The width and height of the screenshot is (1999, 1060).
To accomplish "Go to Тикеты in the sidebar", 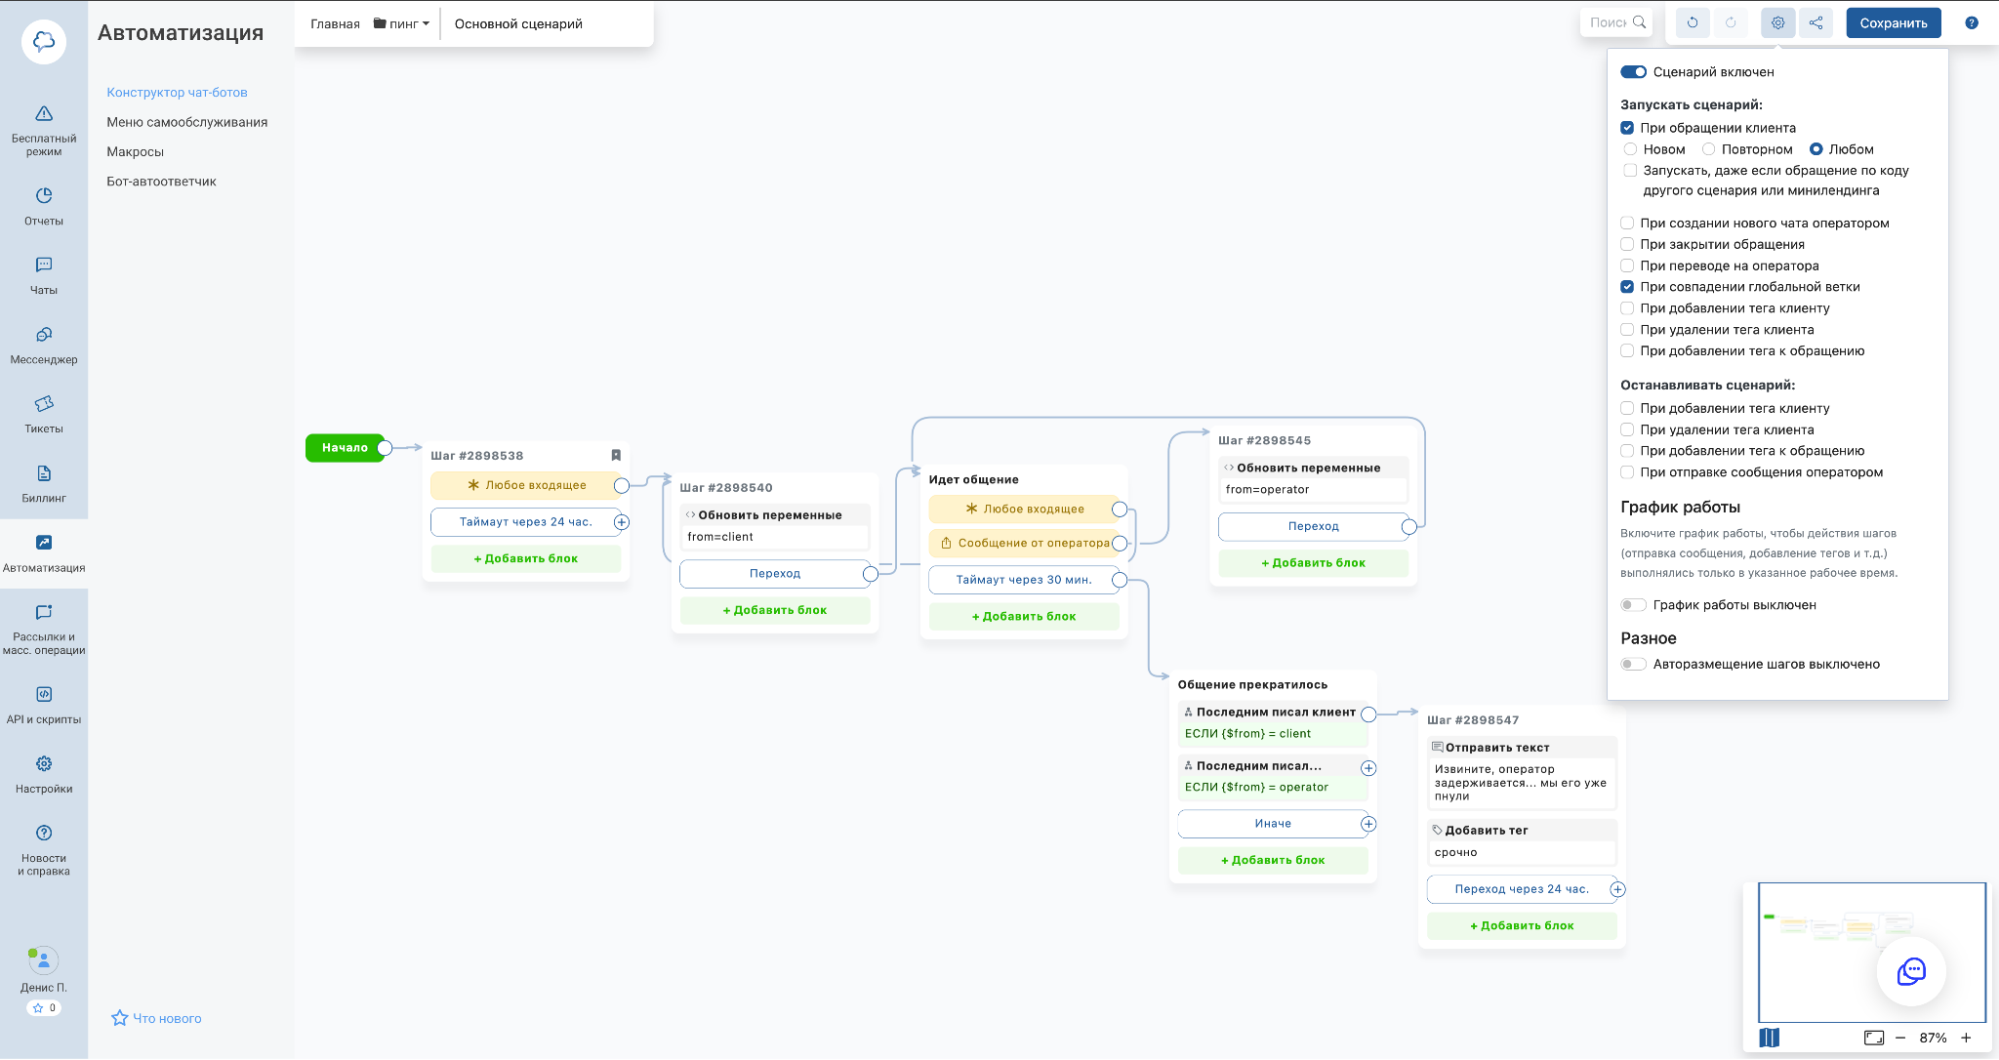I will (44, 413).
